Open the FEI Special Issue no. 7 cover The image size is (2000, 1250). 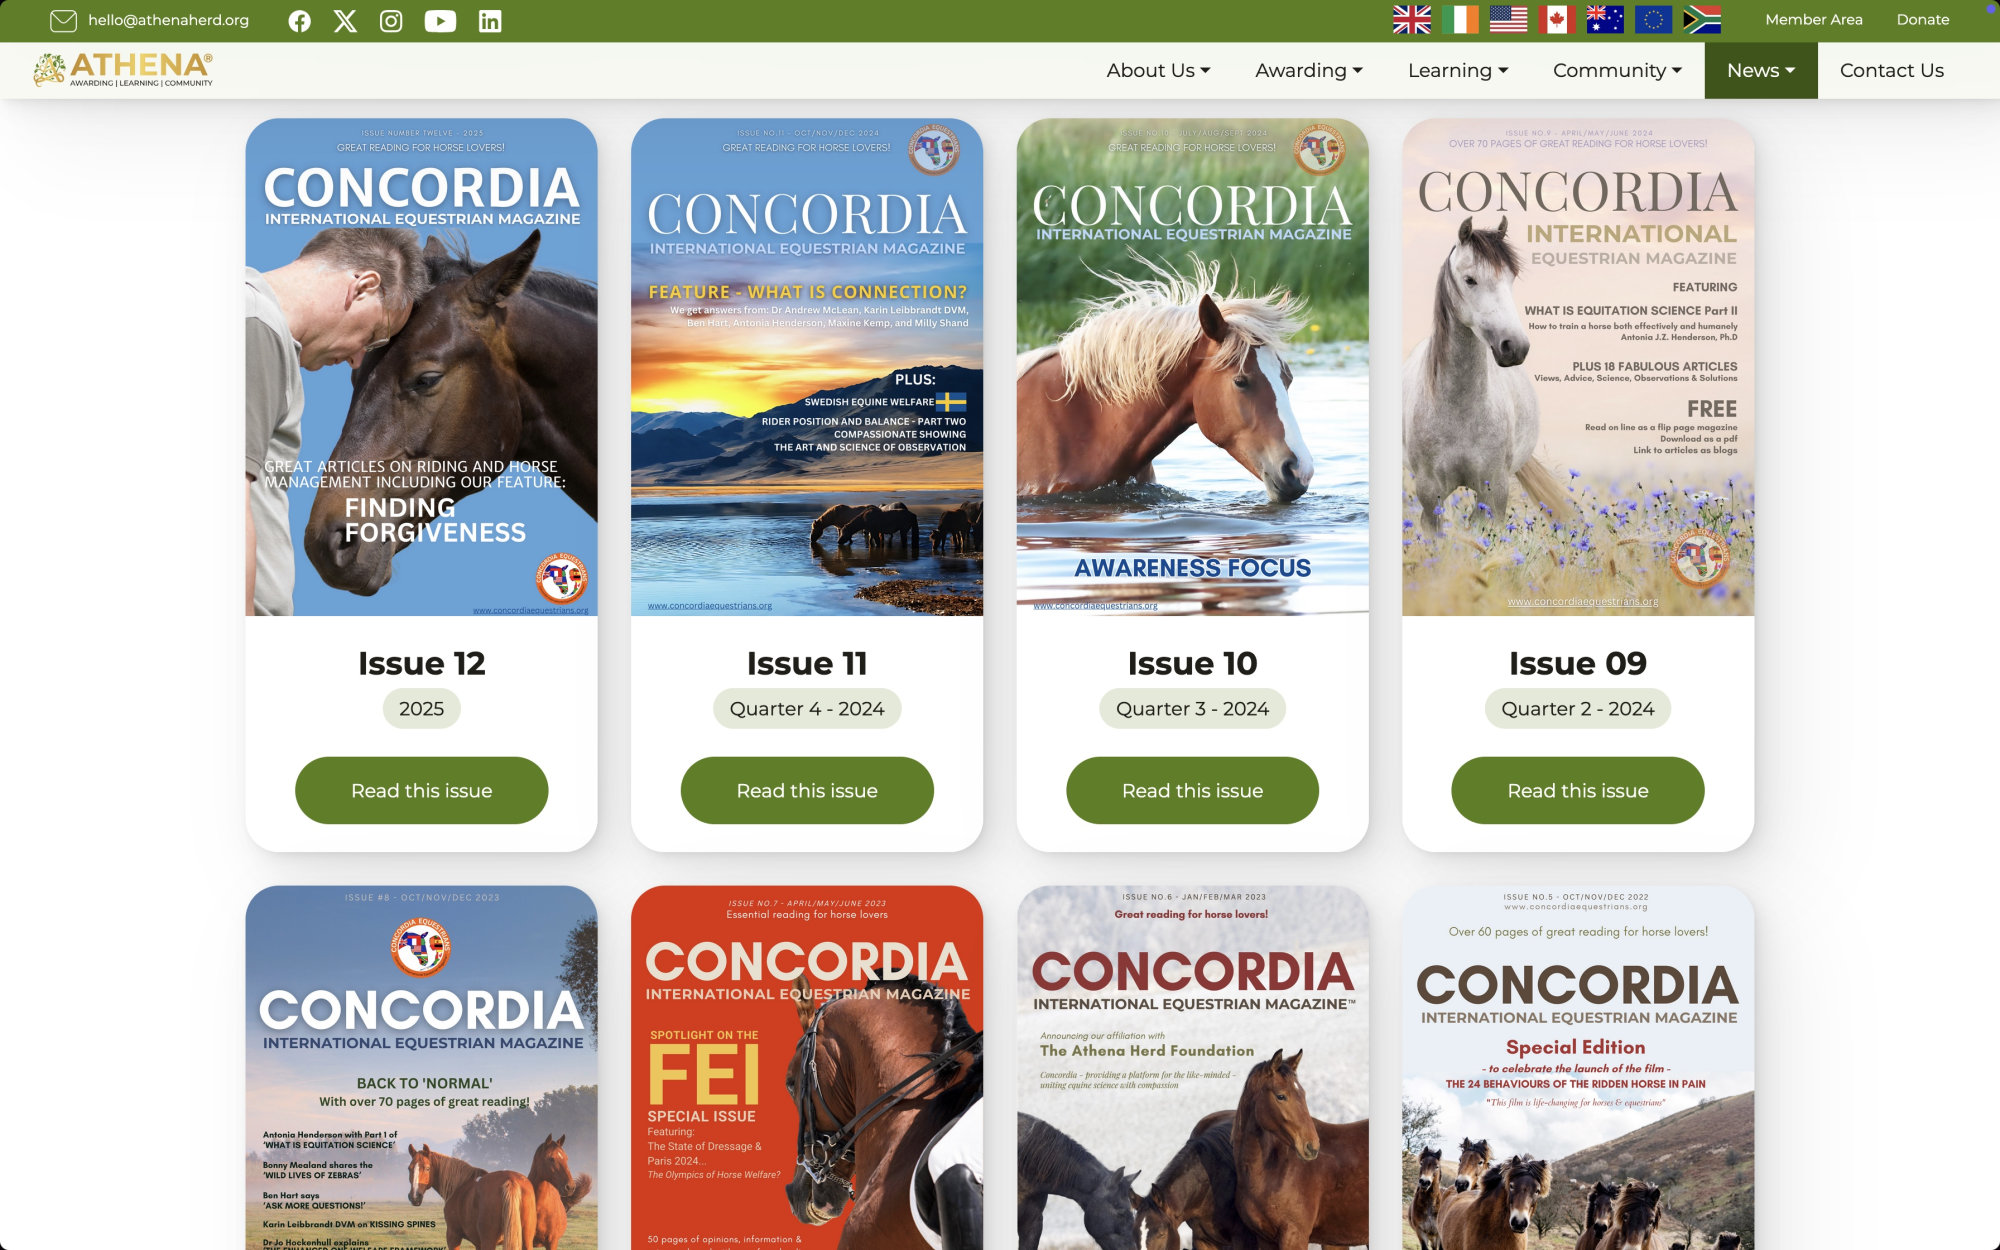[x=807, y=1068]
